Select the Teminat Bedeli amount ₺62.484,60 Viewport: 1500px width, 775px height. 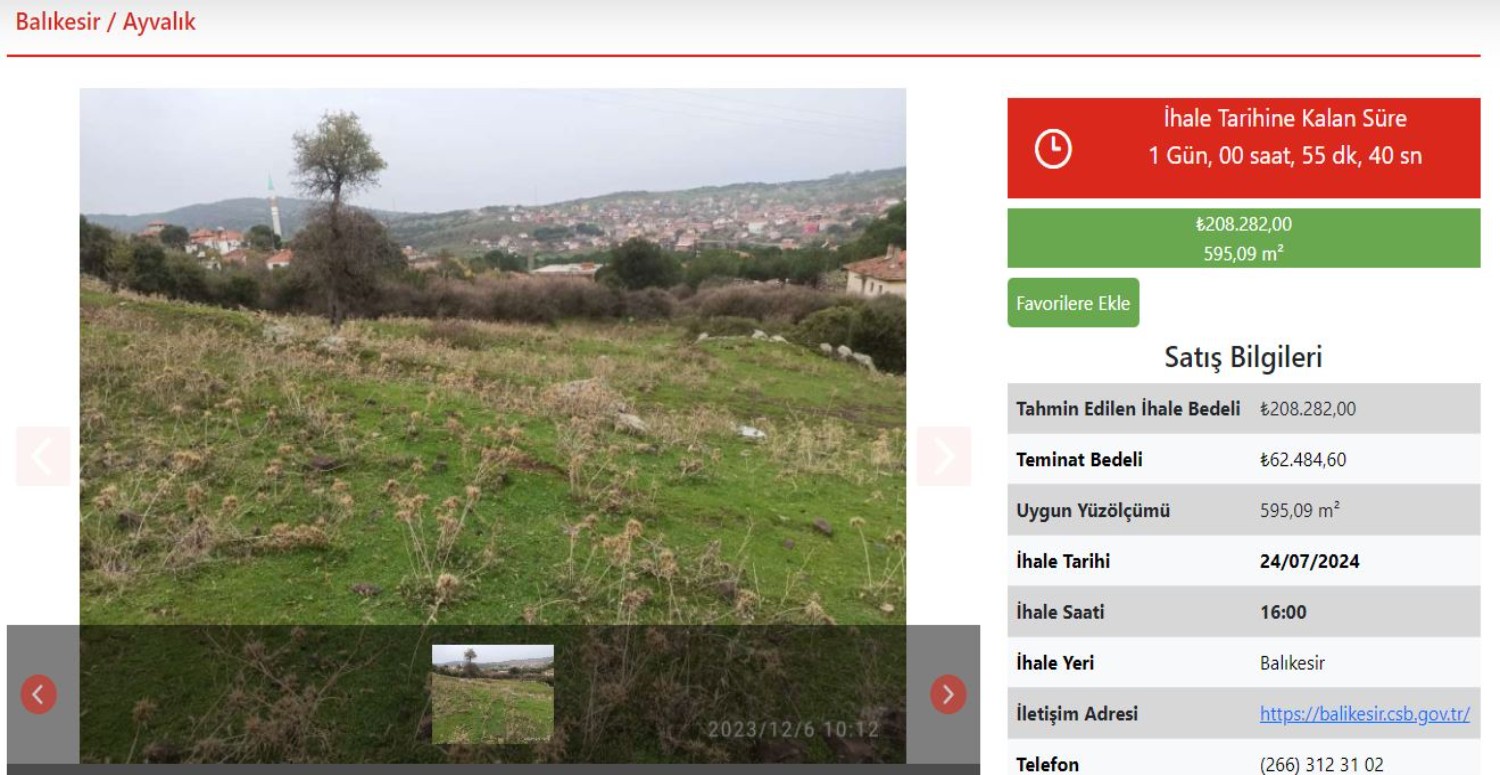pyautogui.click(x=1302, y=460)
